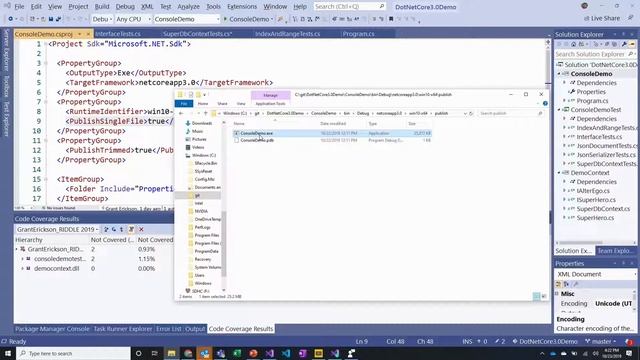Collapse the DemoContext project node

pos(559,173)
